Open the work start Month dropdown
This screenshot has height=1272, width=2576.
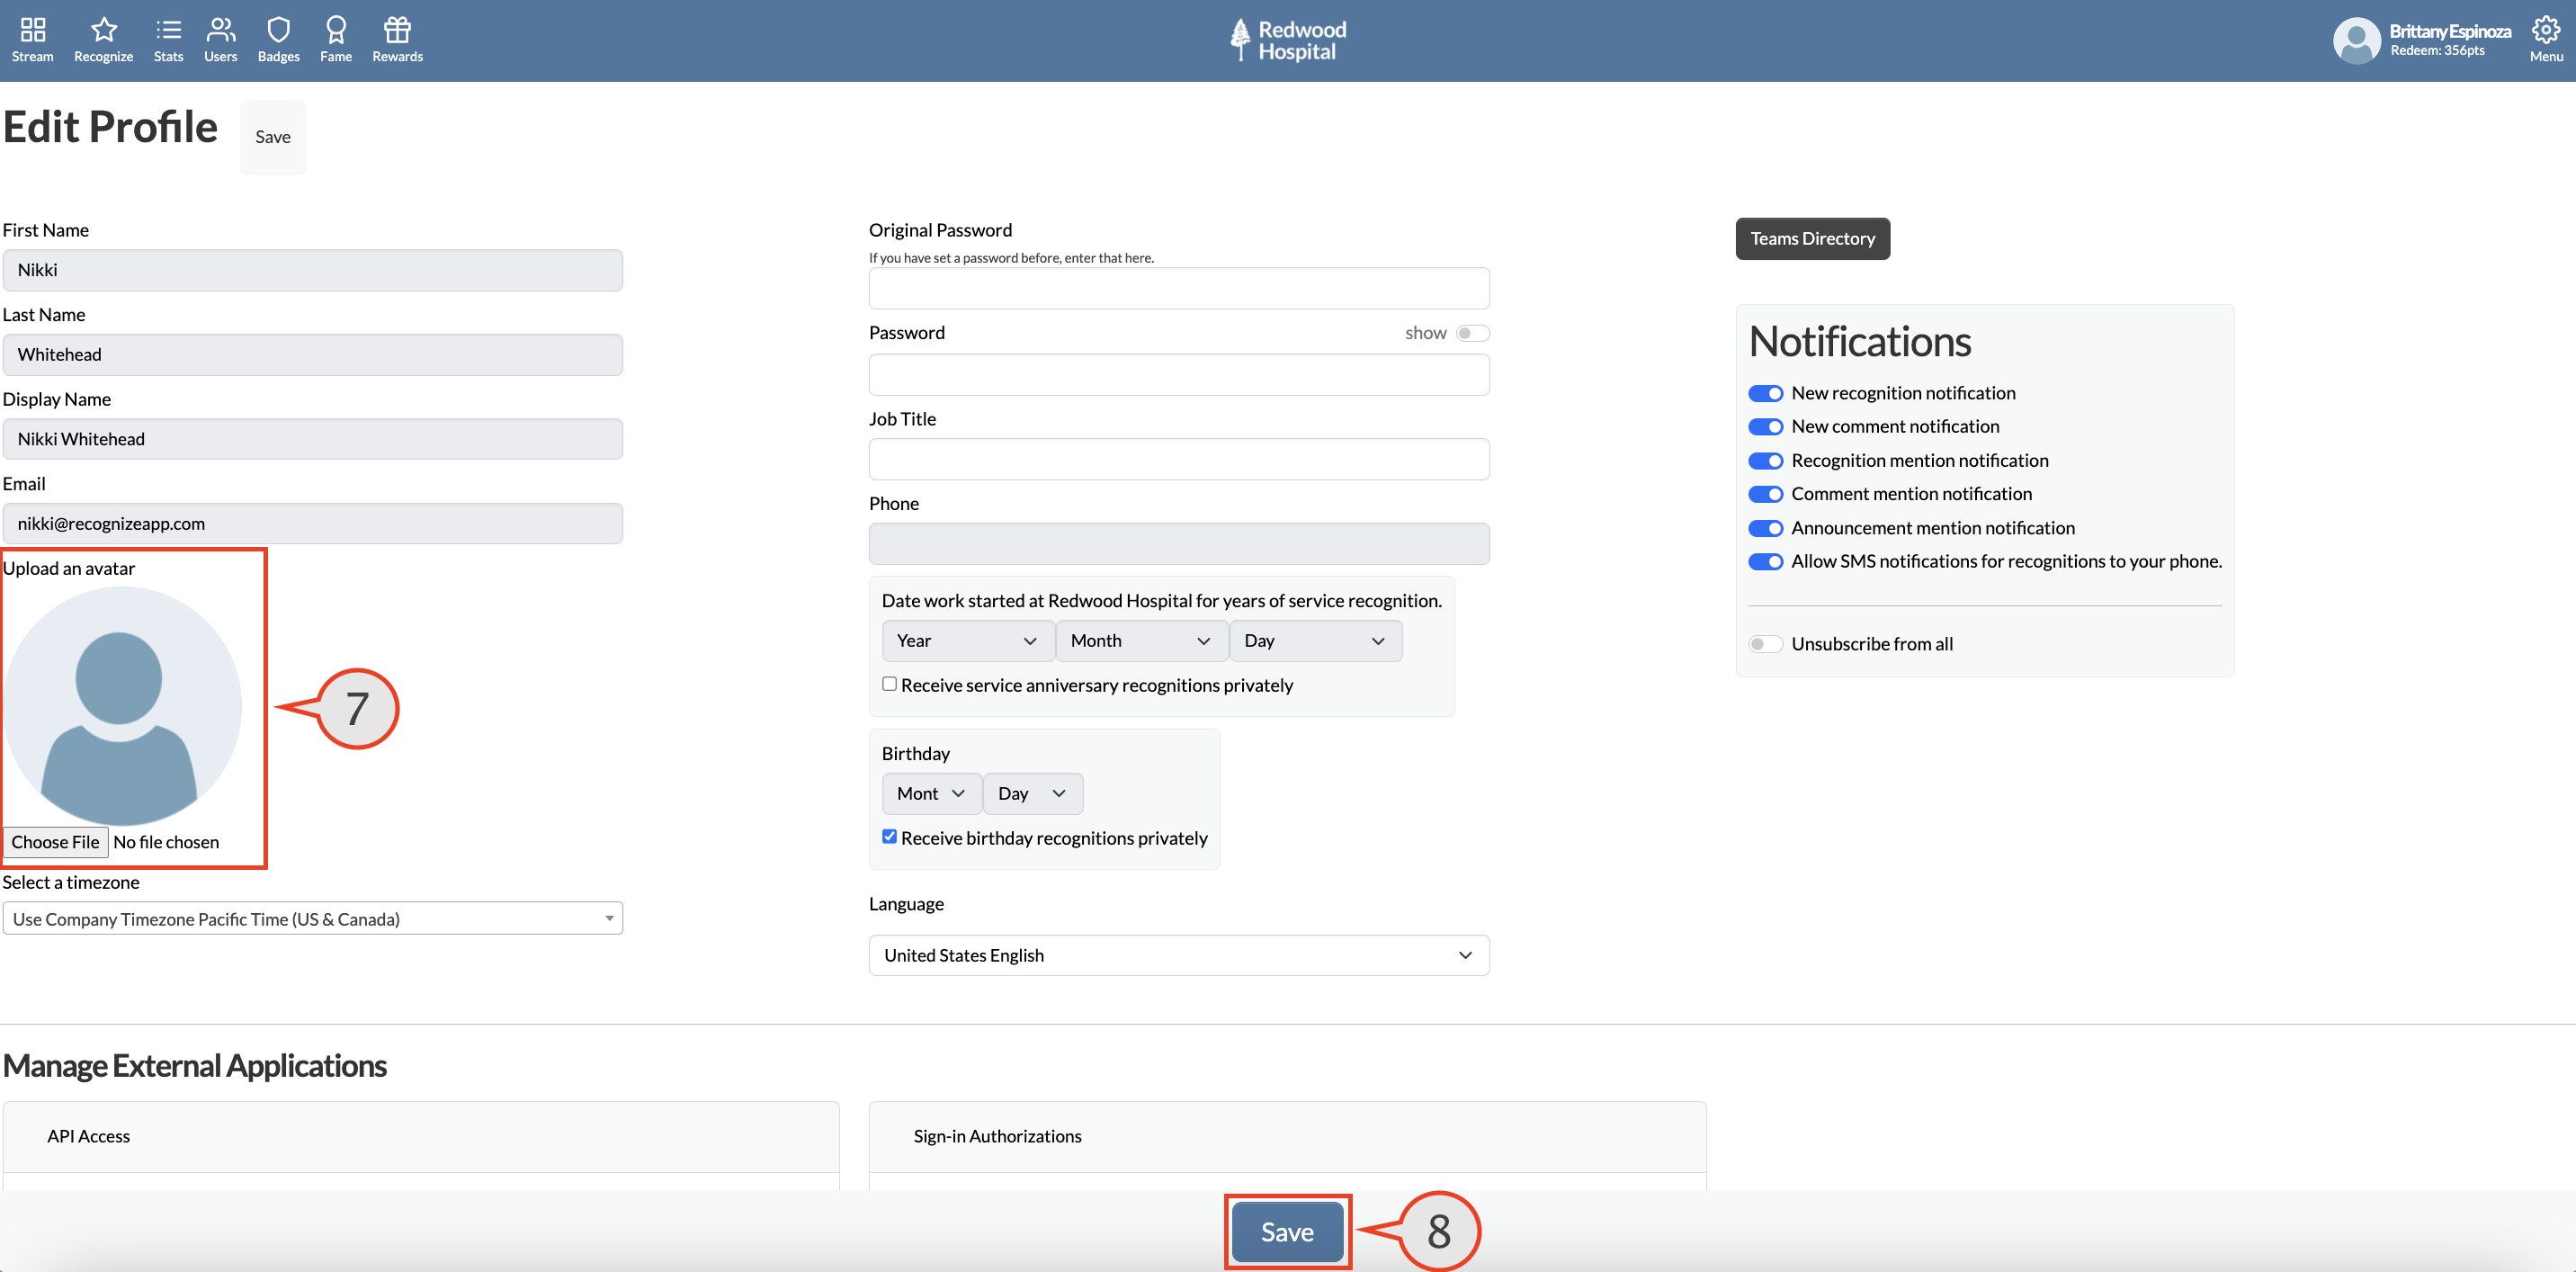[x=1141, y=641]
